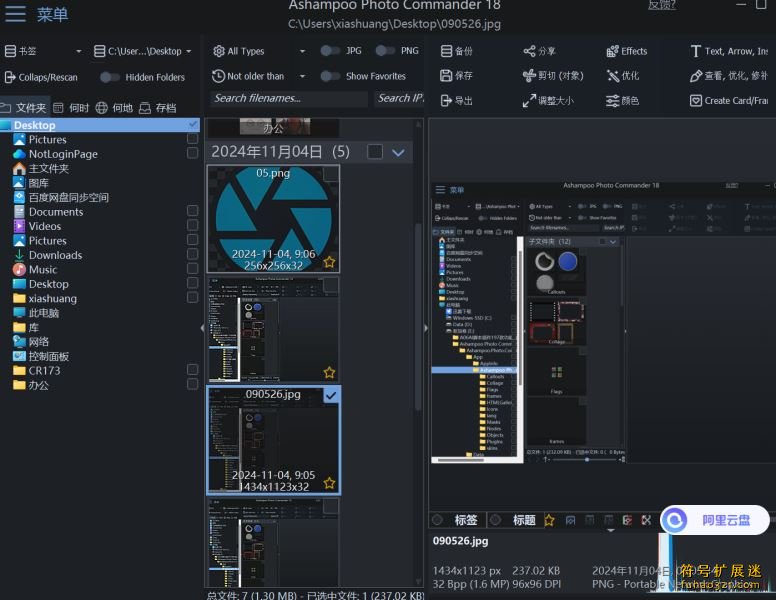The width and height of the screenshot is (776, 600).
Task: Select the 办公 folder in tree
Action: pyautogui.click(x=32, y=385)
